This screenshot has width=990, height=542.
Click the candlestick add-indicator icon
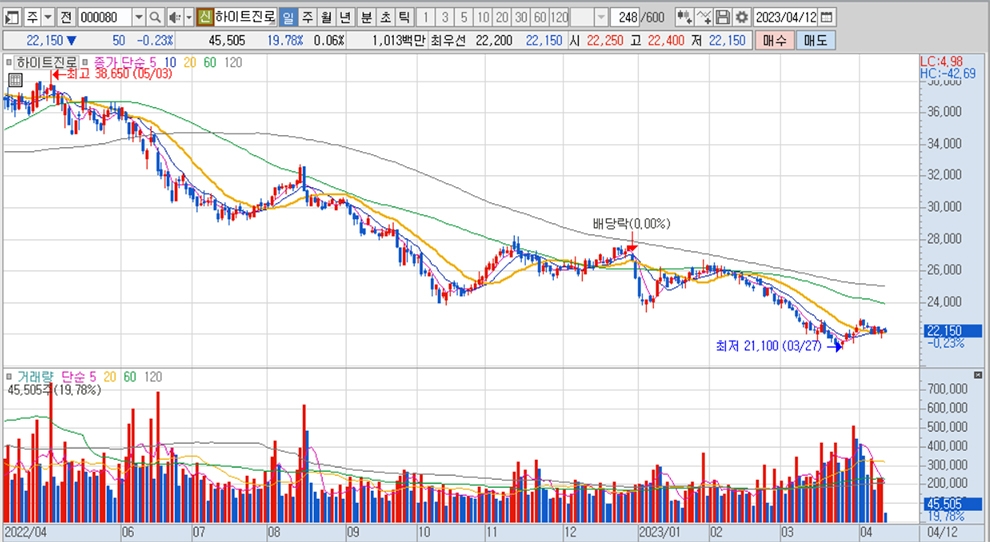point(684,18)
